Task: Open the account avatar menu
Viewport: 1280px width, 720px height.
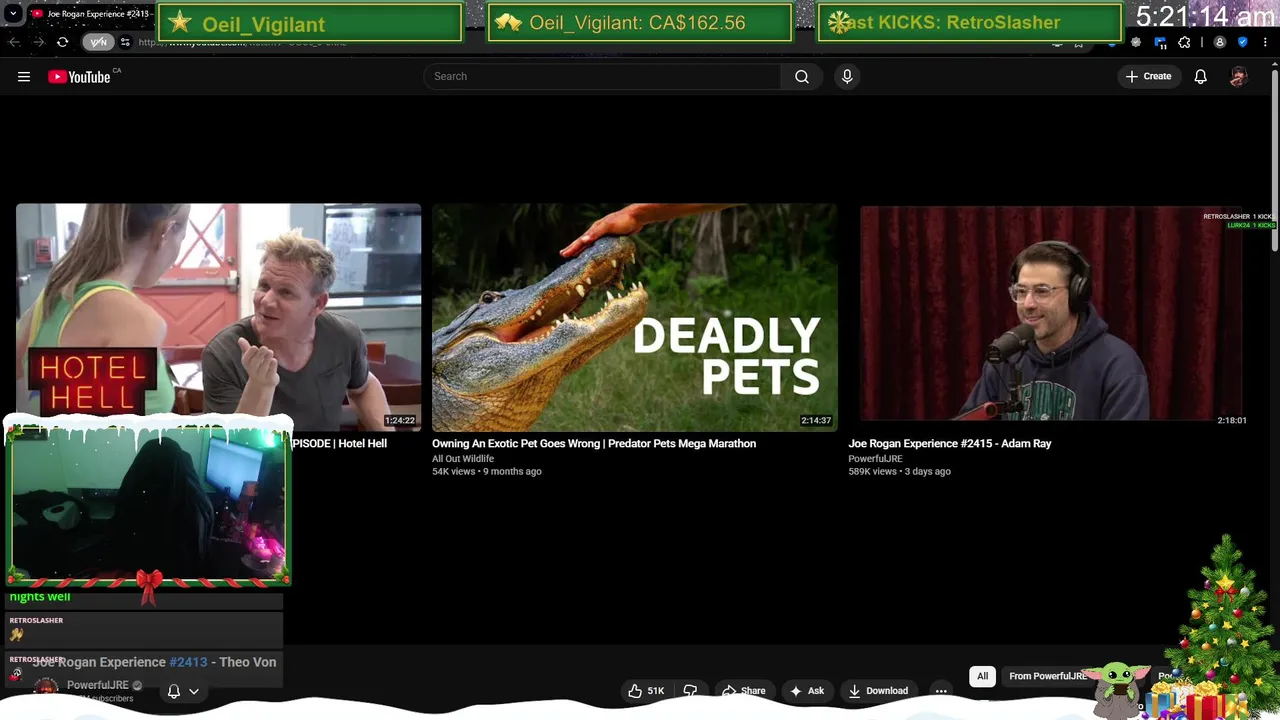Action: click(x=1238, y=77)
